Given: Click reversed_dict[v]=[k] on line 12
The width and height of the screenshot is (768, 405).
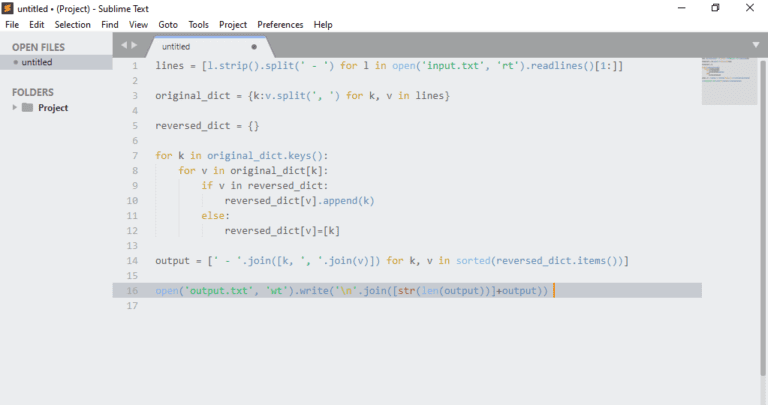Looking at the screenshot, I should tap(282, 231).
